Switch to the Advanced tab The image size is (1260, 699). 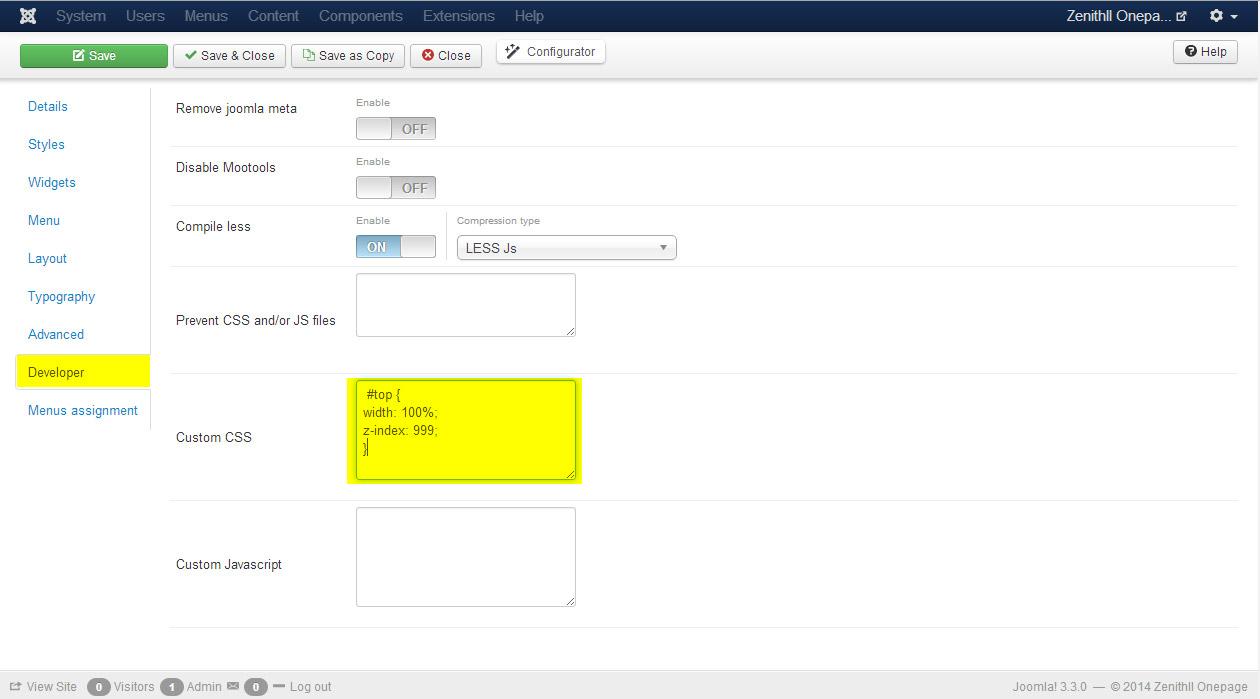click(x=56, y=334)
